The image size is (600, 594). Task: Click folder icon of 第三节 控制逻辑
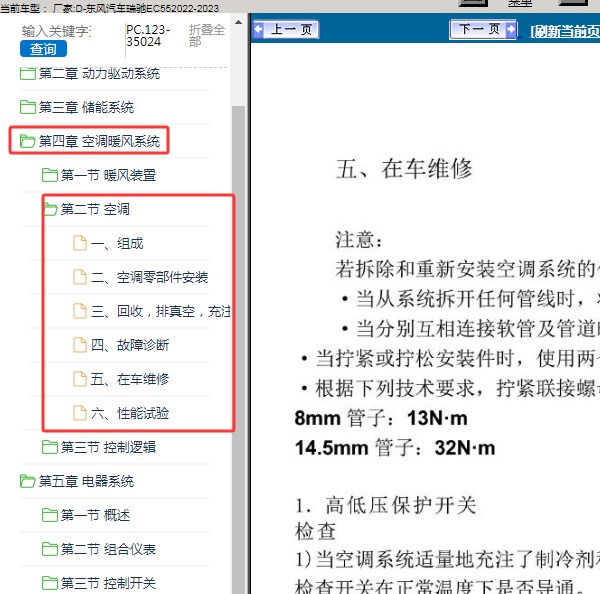[x=50, y=447]
